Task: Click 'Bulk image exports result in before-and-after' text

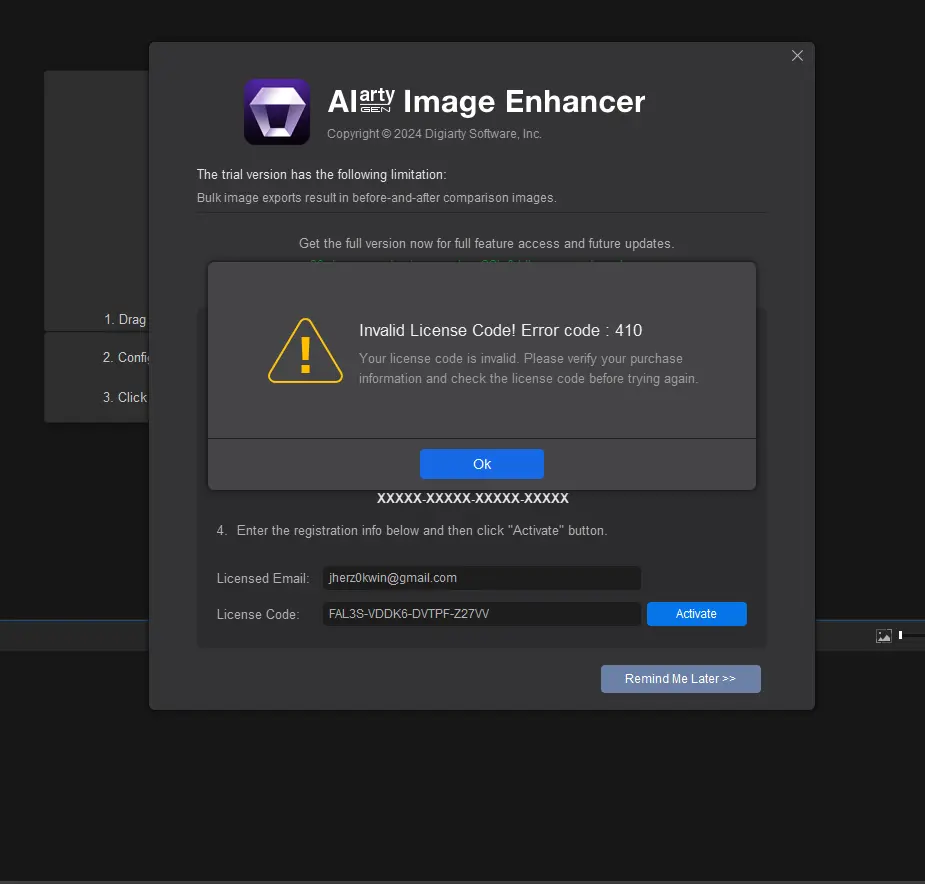Action: (x=376, y=198)
